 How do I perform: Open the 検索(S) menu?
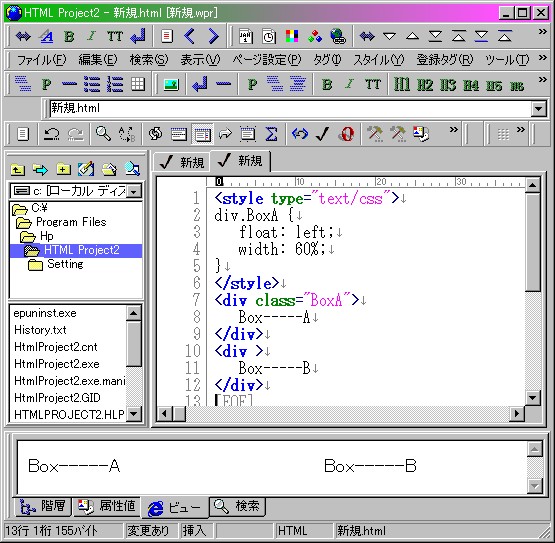(149, 60)
